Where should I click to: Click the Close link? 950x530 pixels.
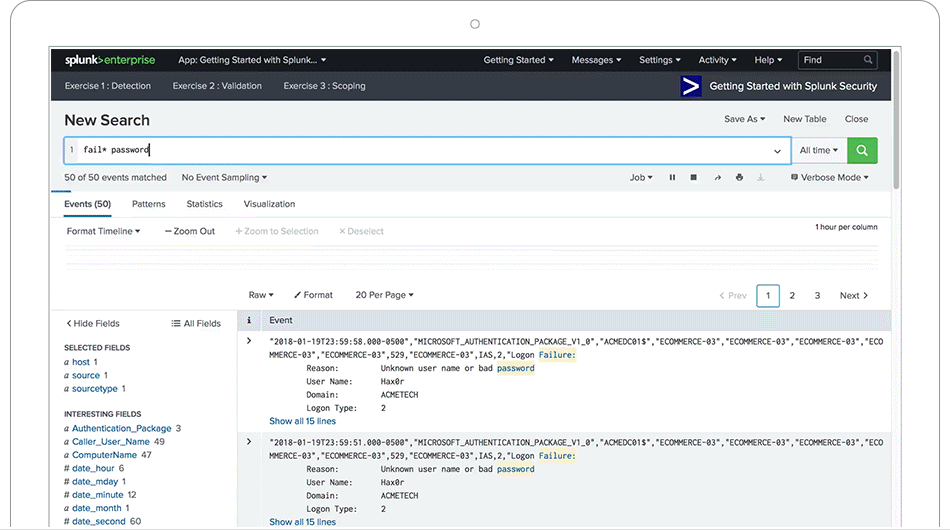click(x=857, y=119)
